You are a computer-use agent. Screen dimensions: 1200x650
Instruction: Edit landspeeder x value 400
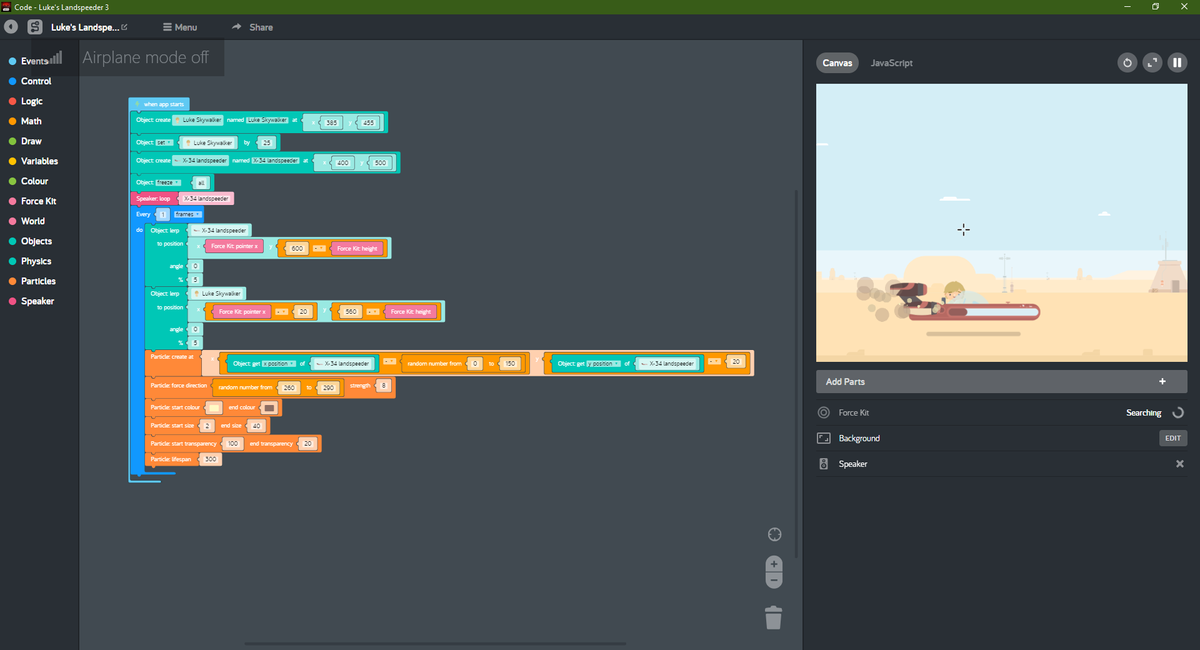pos(343,162)
